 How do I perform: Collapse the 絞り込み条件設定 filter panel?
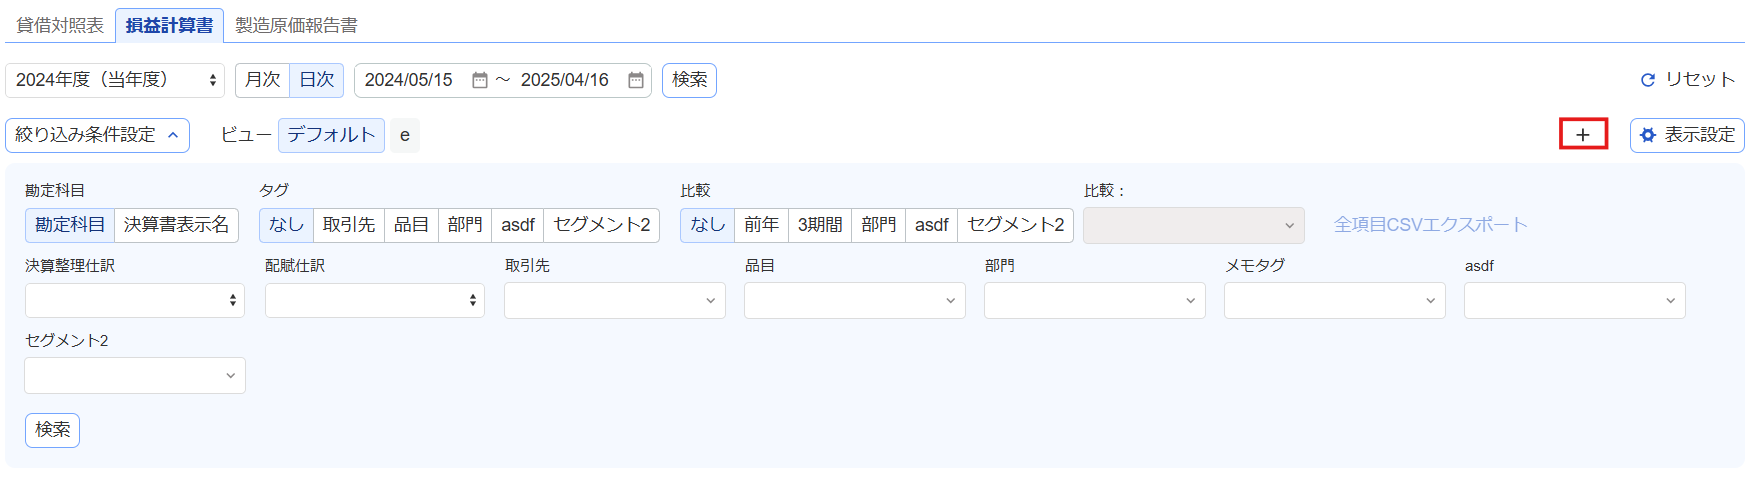pos(97,135)
